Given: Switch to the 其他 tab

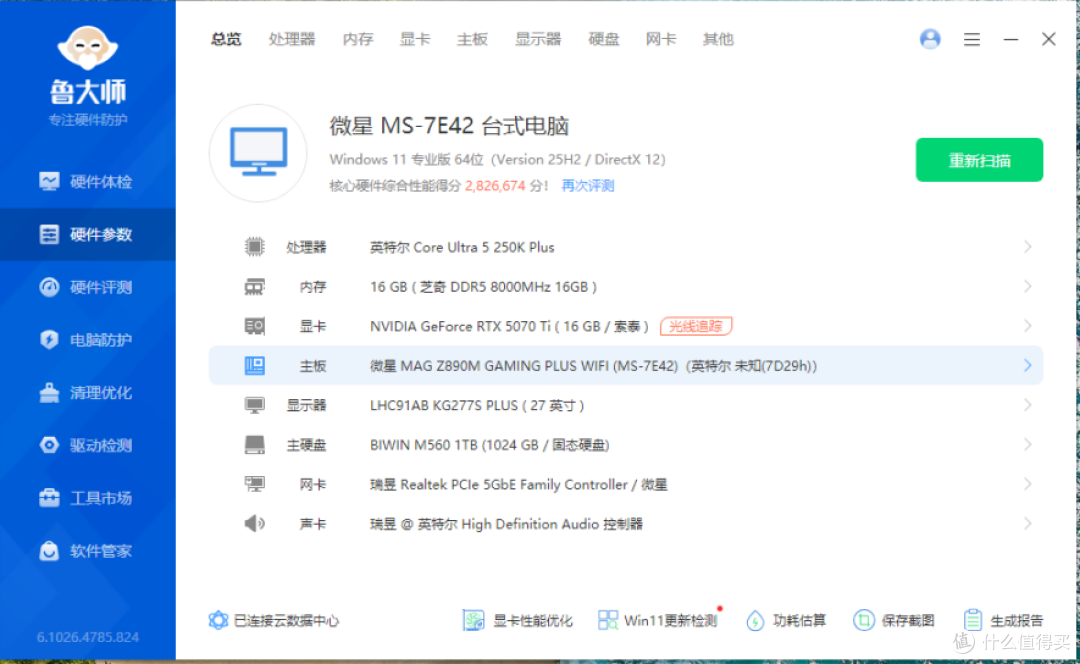Looking at the screenshot, I should (718, 39).
